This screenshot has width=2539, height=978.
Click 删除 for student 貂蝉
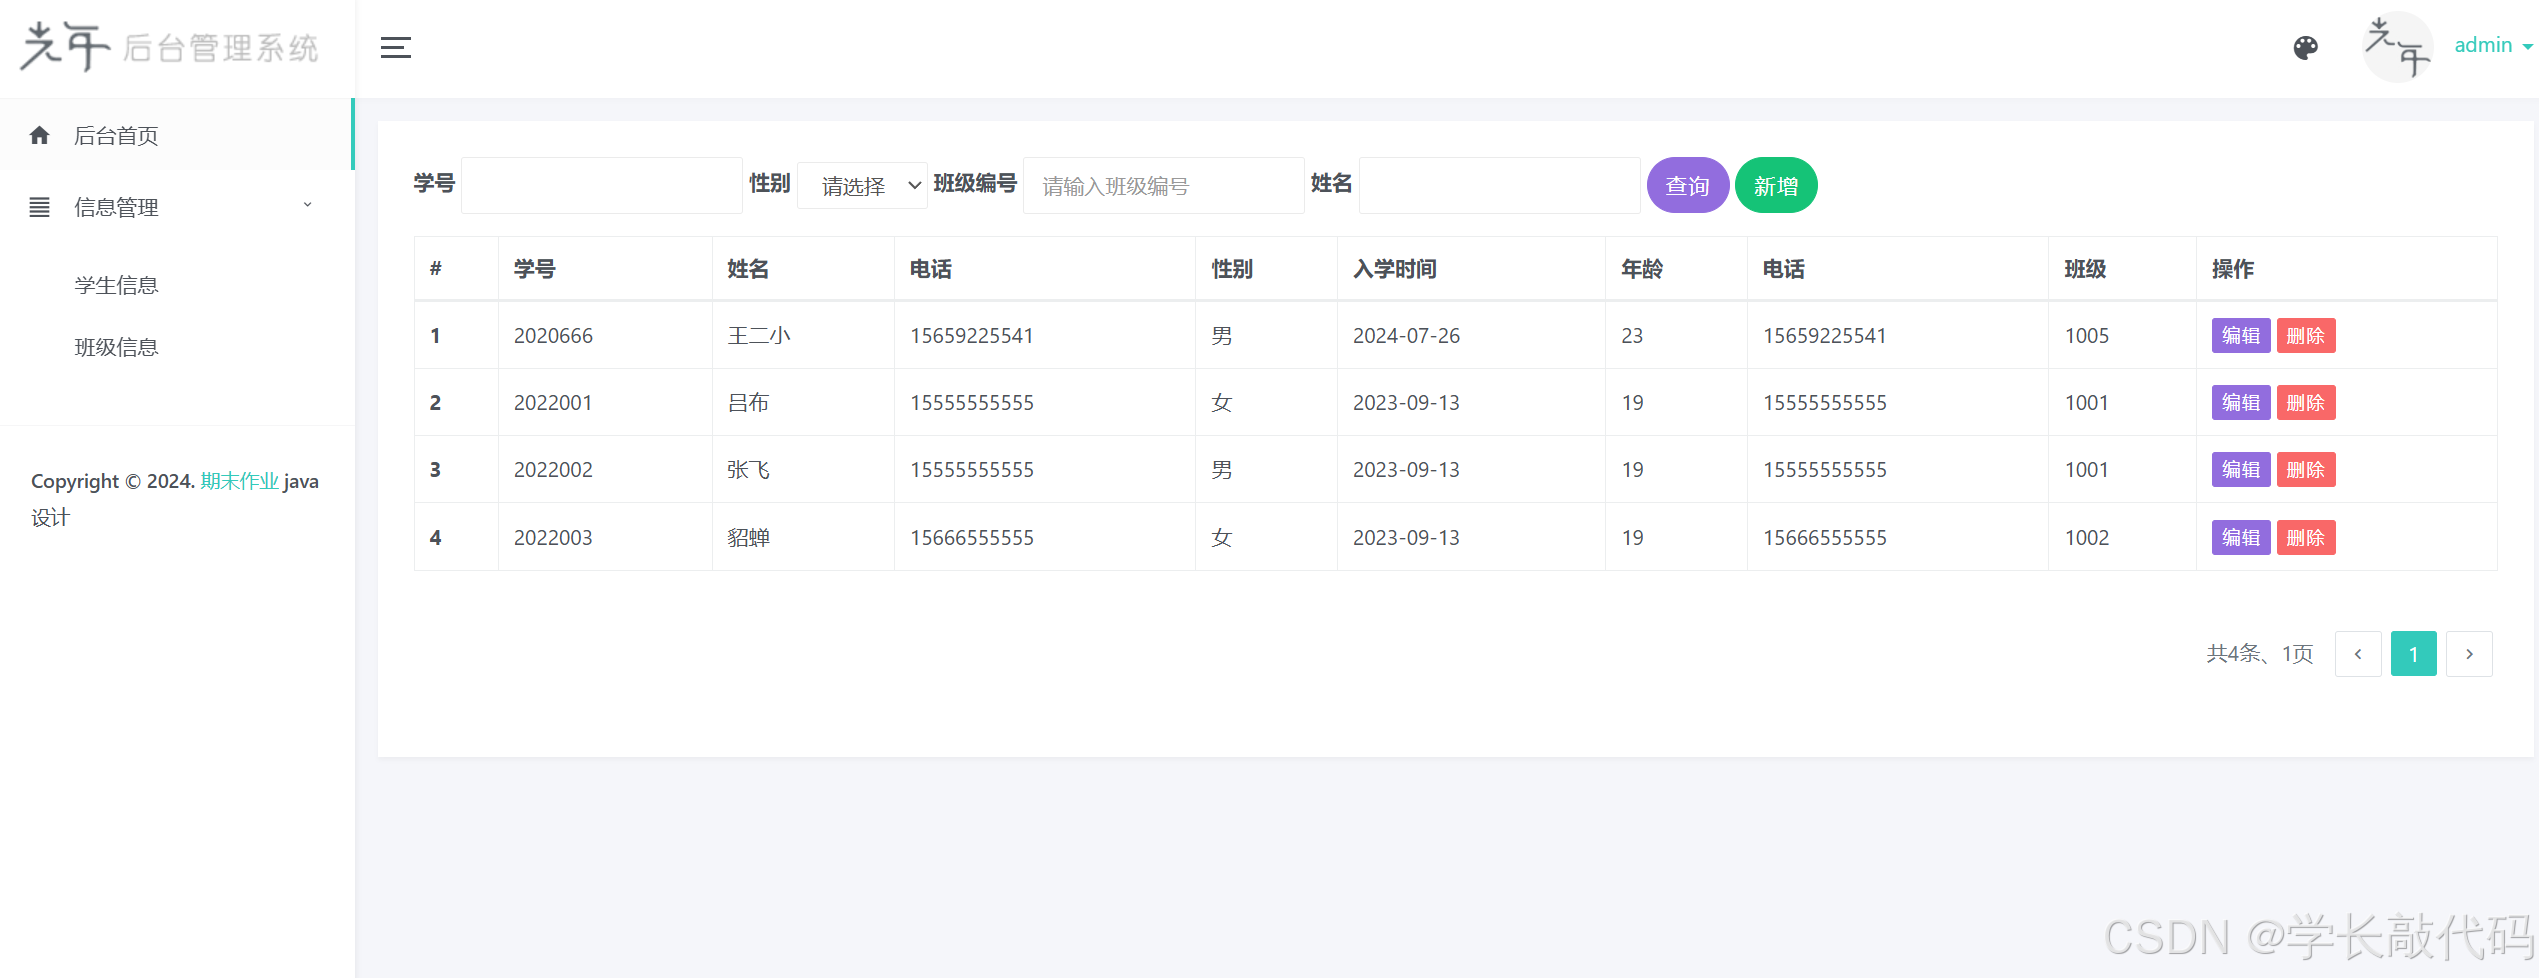(x=2306, y=537)
